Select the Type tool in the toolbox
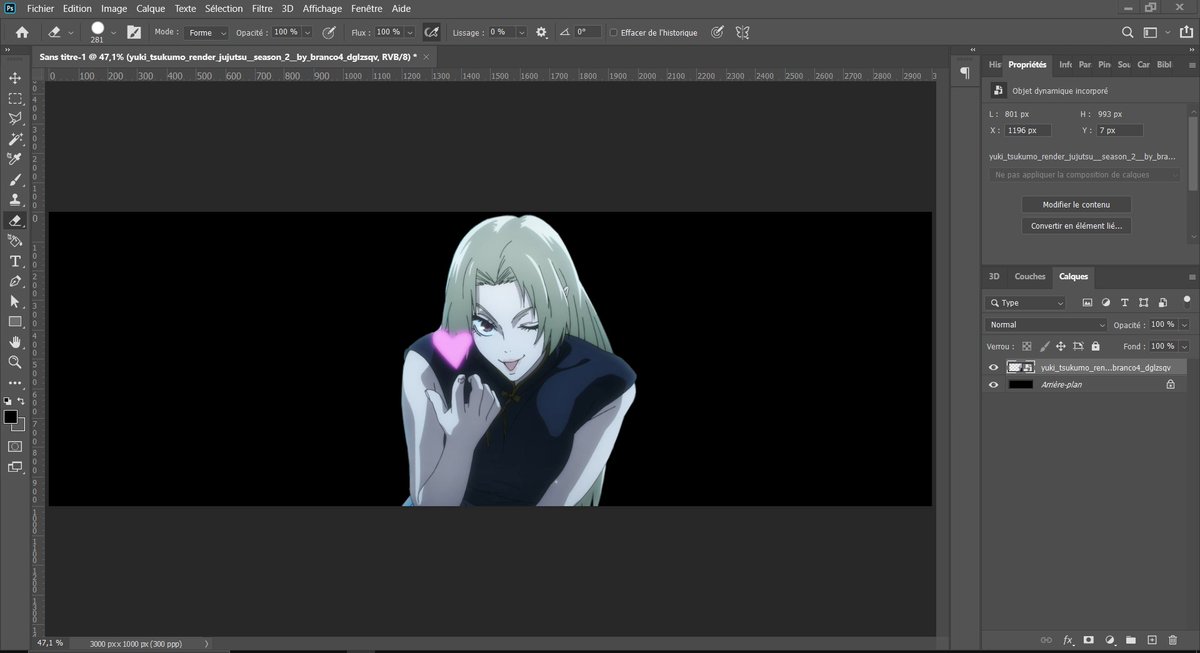 point(15,261)
